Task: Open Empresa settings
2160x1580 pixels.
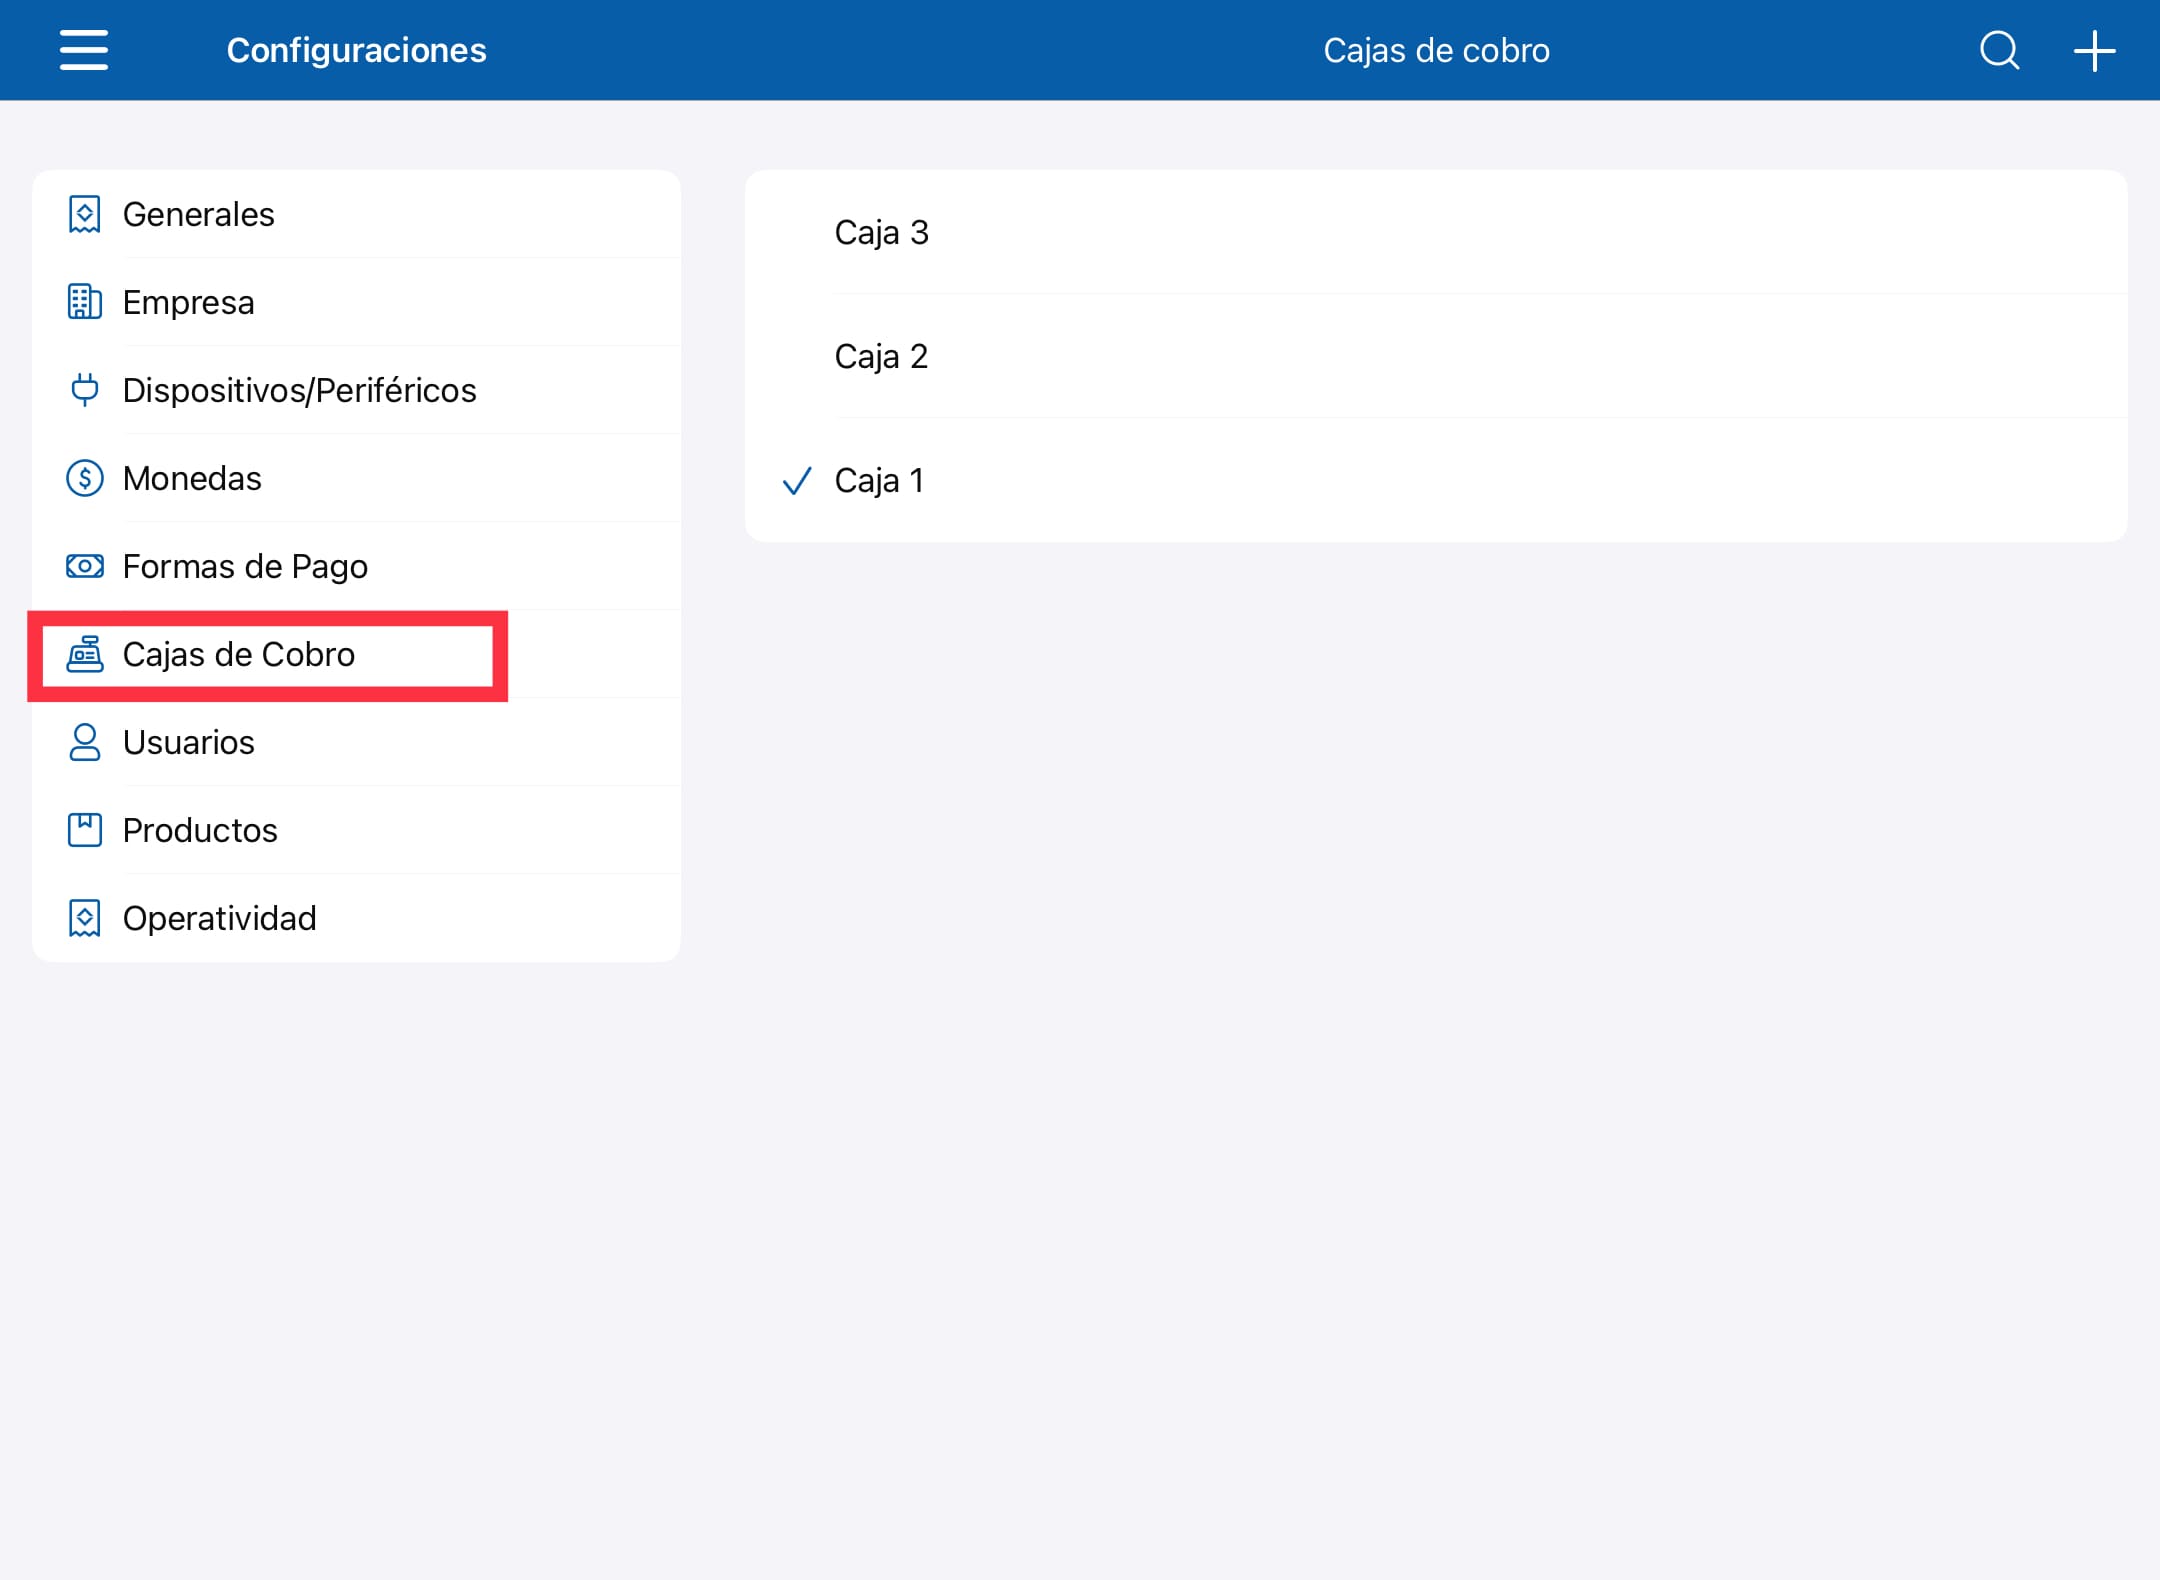Action: 357,302
